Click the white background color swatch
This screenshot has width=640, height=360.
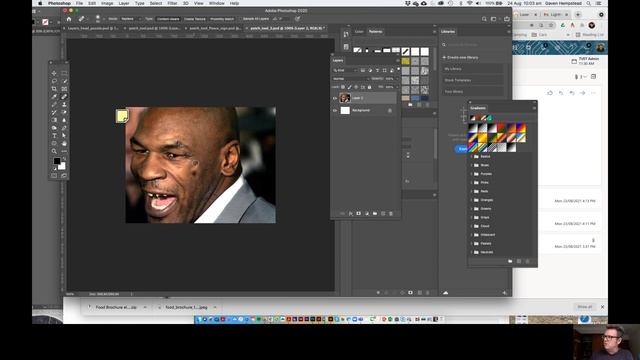pos(62,167)
